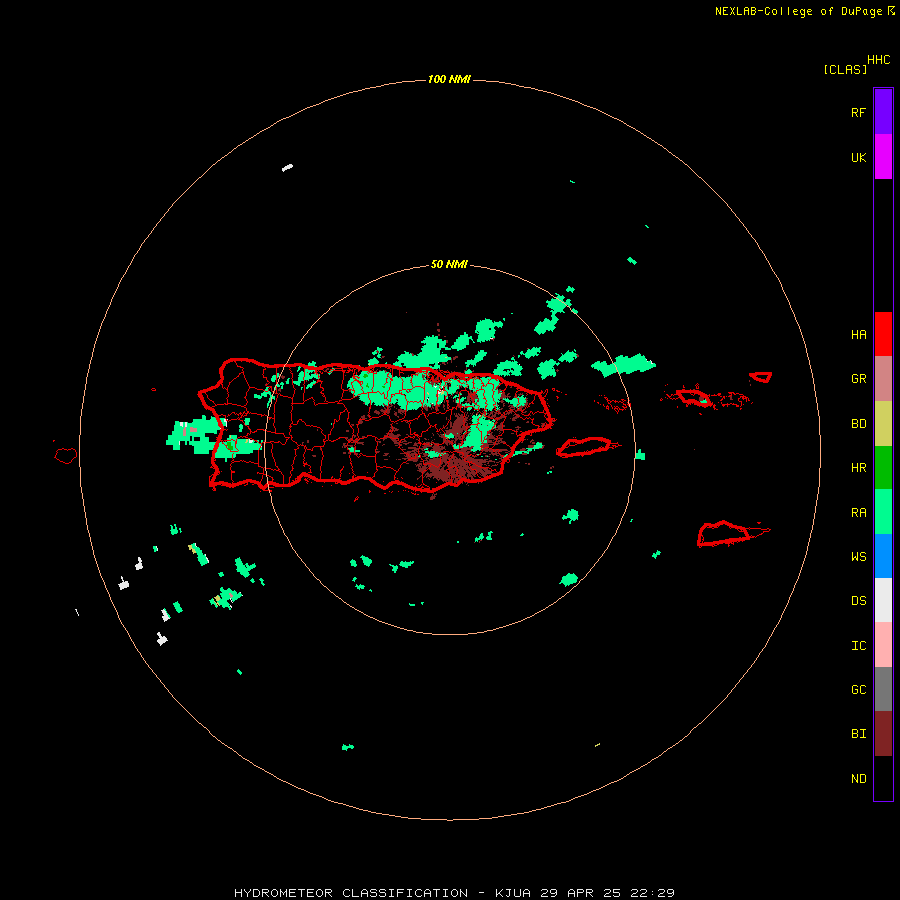Click the GC legend label

tap(858, 690)
